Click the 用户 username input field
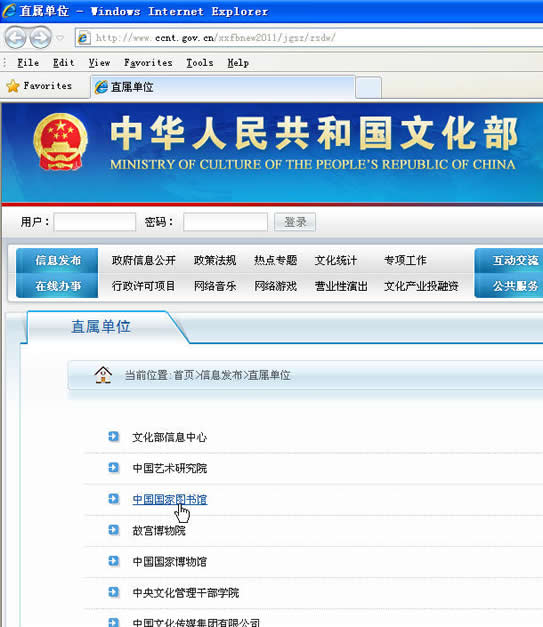Image resolution: width=543 pixels, height=627 pixels. pos(95,222)
